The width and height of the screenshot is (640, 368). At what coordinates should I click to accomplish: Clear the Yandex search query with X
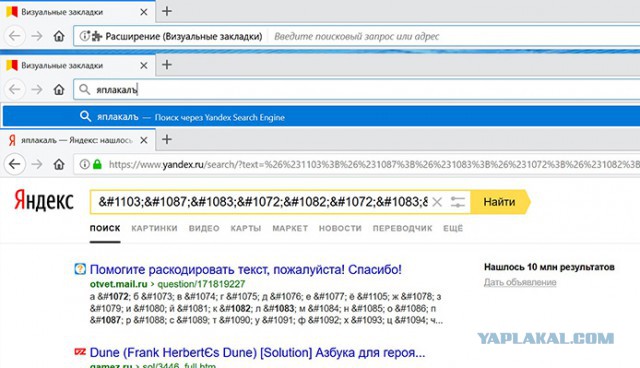click(x=437, y=202)
